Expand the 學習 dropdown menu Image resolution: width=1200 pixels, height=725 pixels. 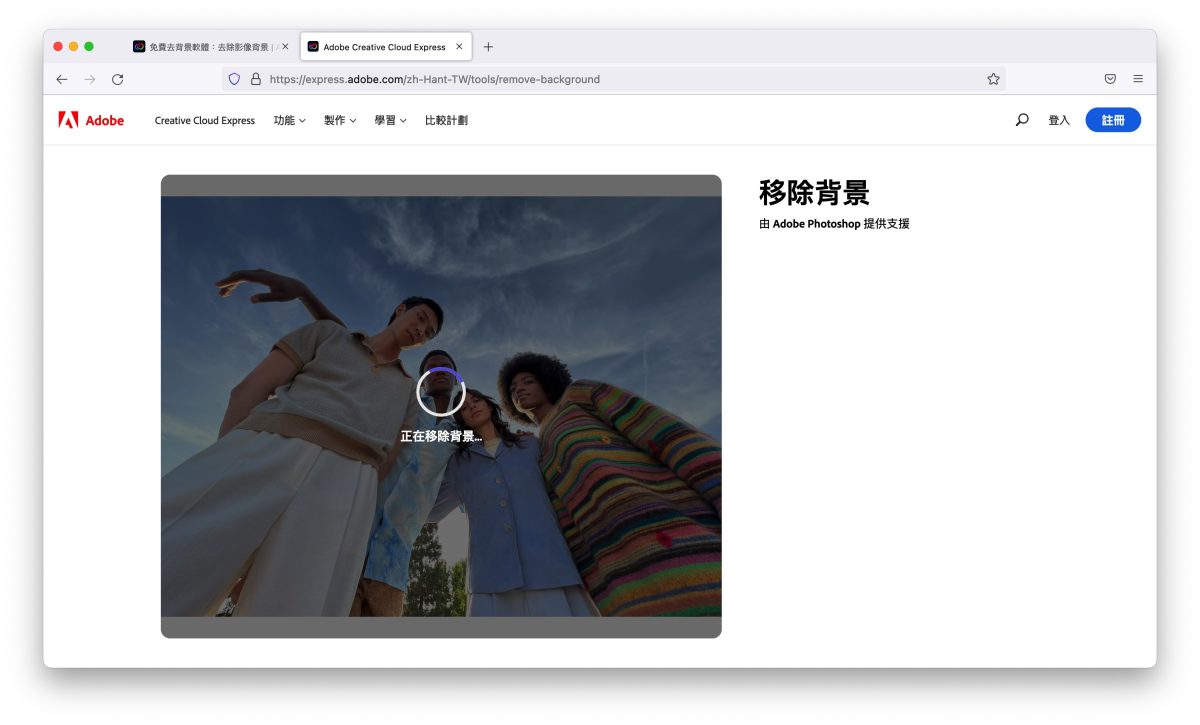pos(391,121)
